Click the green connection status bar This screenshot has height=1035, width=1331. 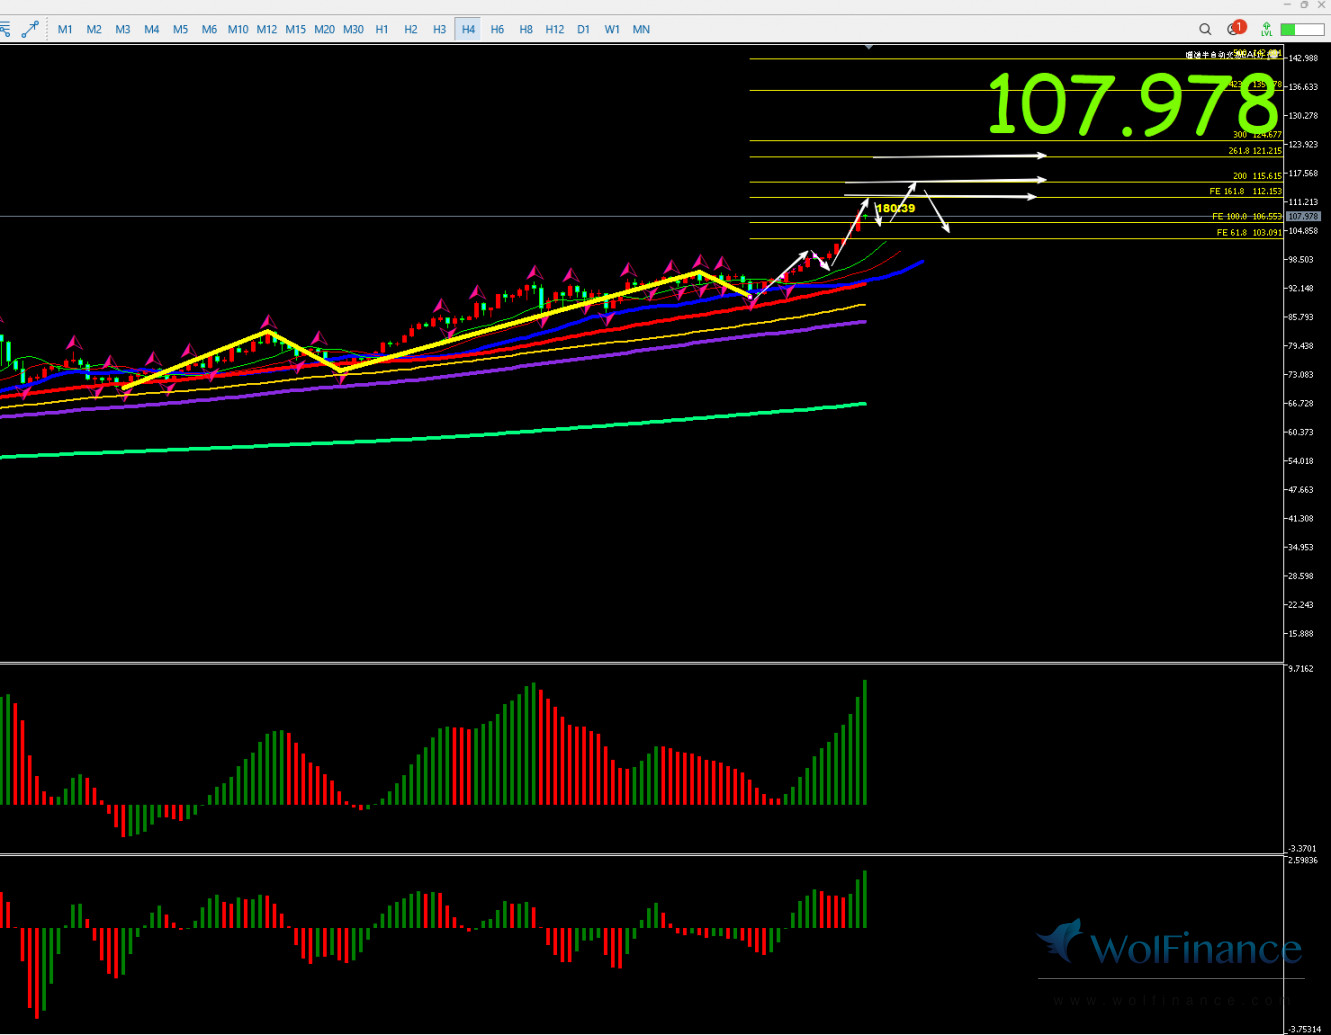tap(1302, 30)
